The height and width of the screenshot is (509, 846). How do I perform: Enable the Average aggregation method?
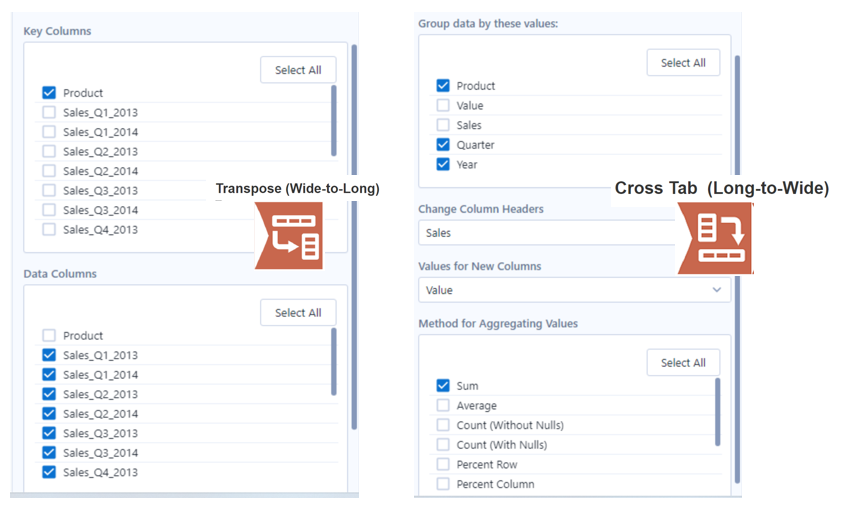443,405
